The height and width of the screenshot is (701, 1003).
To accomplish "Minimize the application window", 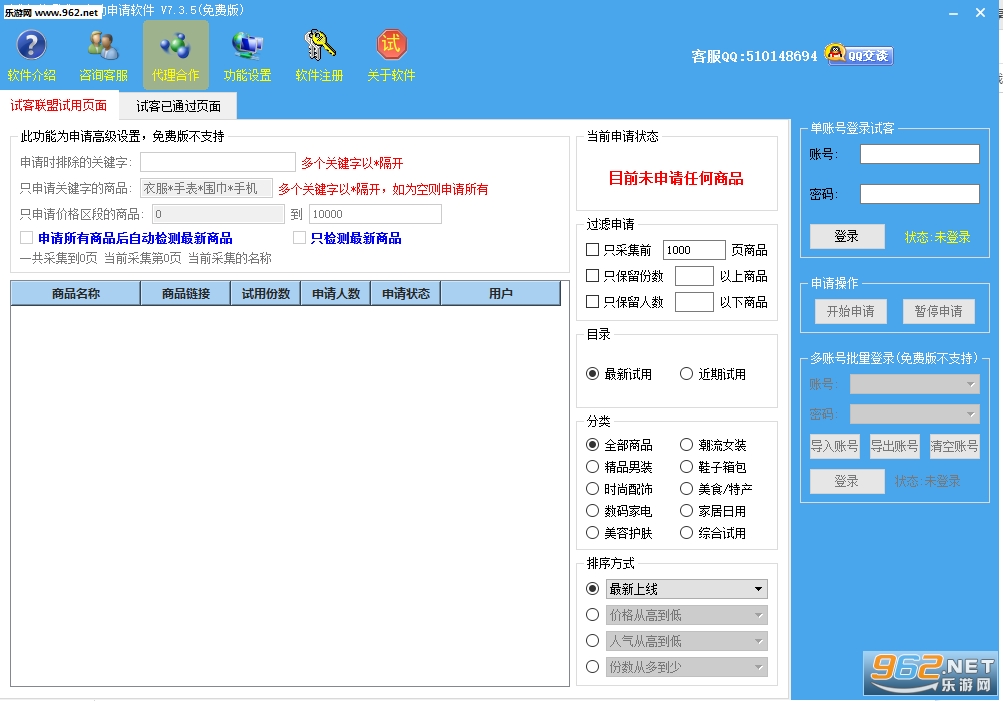I will pyautogui.click(x=953, y=13).
